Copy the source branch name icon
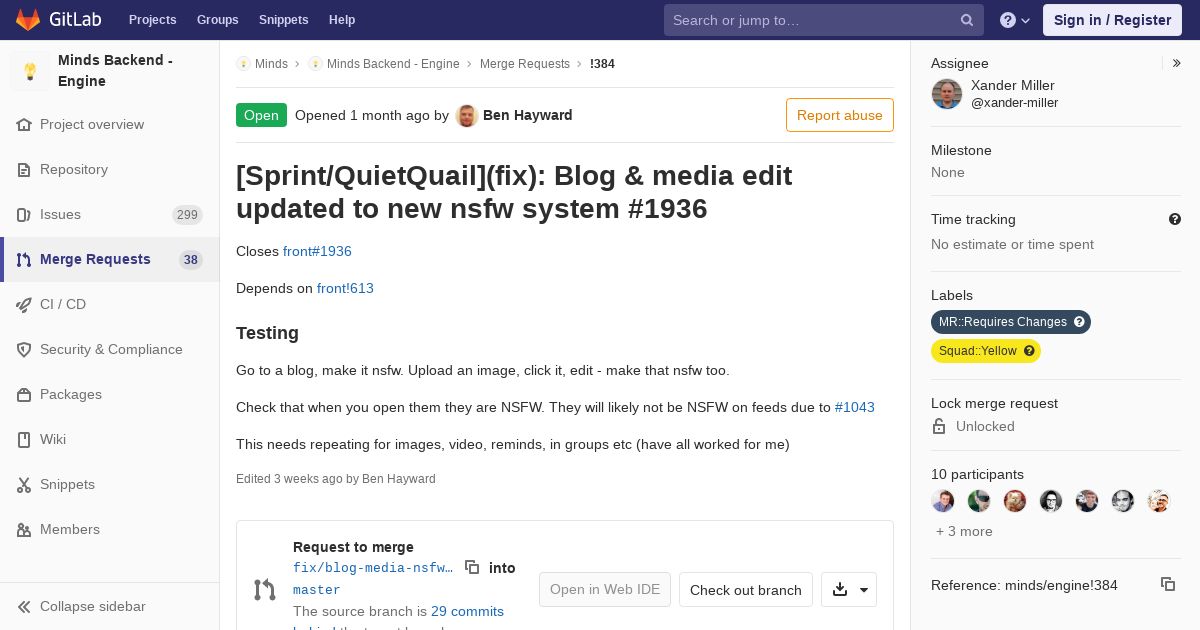Viewport: 1200px width, 630px height. [x=472, y=567]
